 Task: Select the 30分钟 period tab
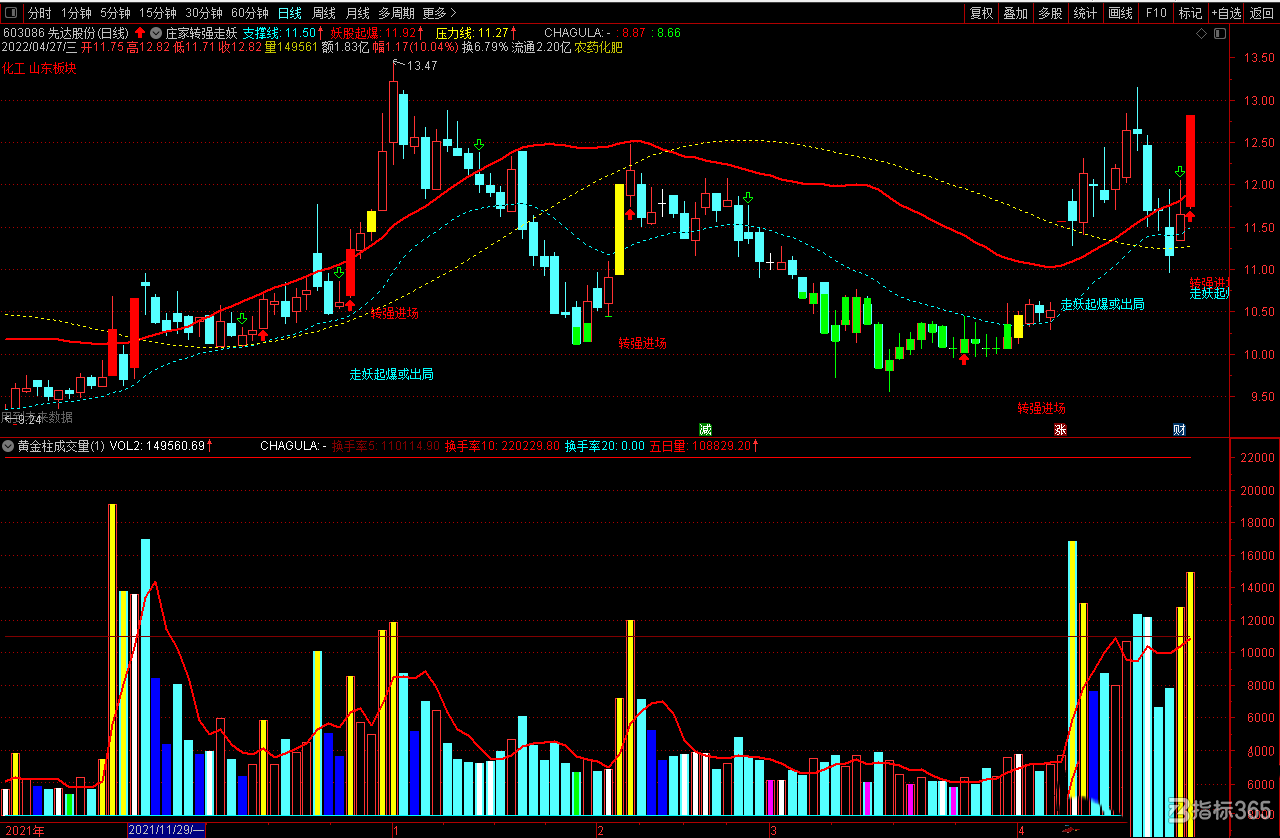tap(204, 13)
